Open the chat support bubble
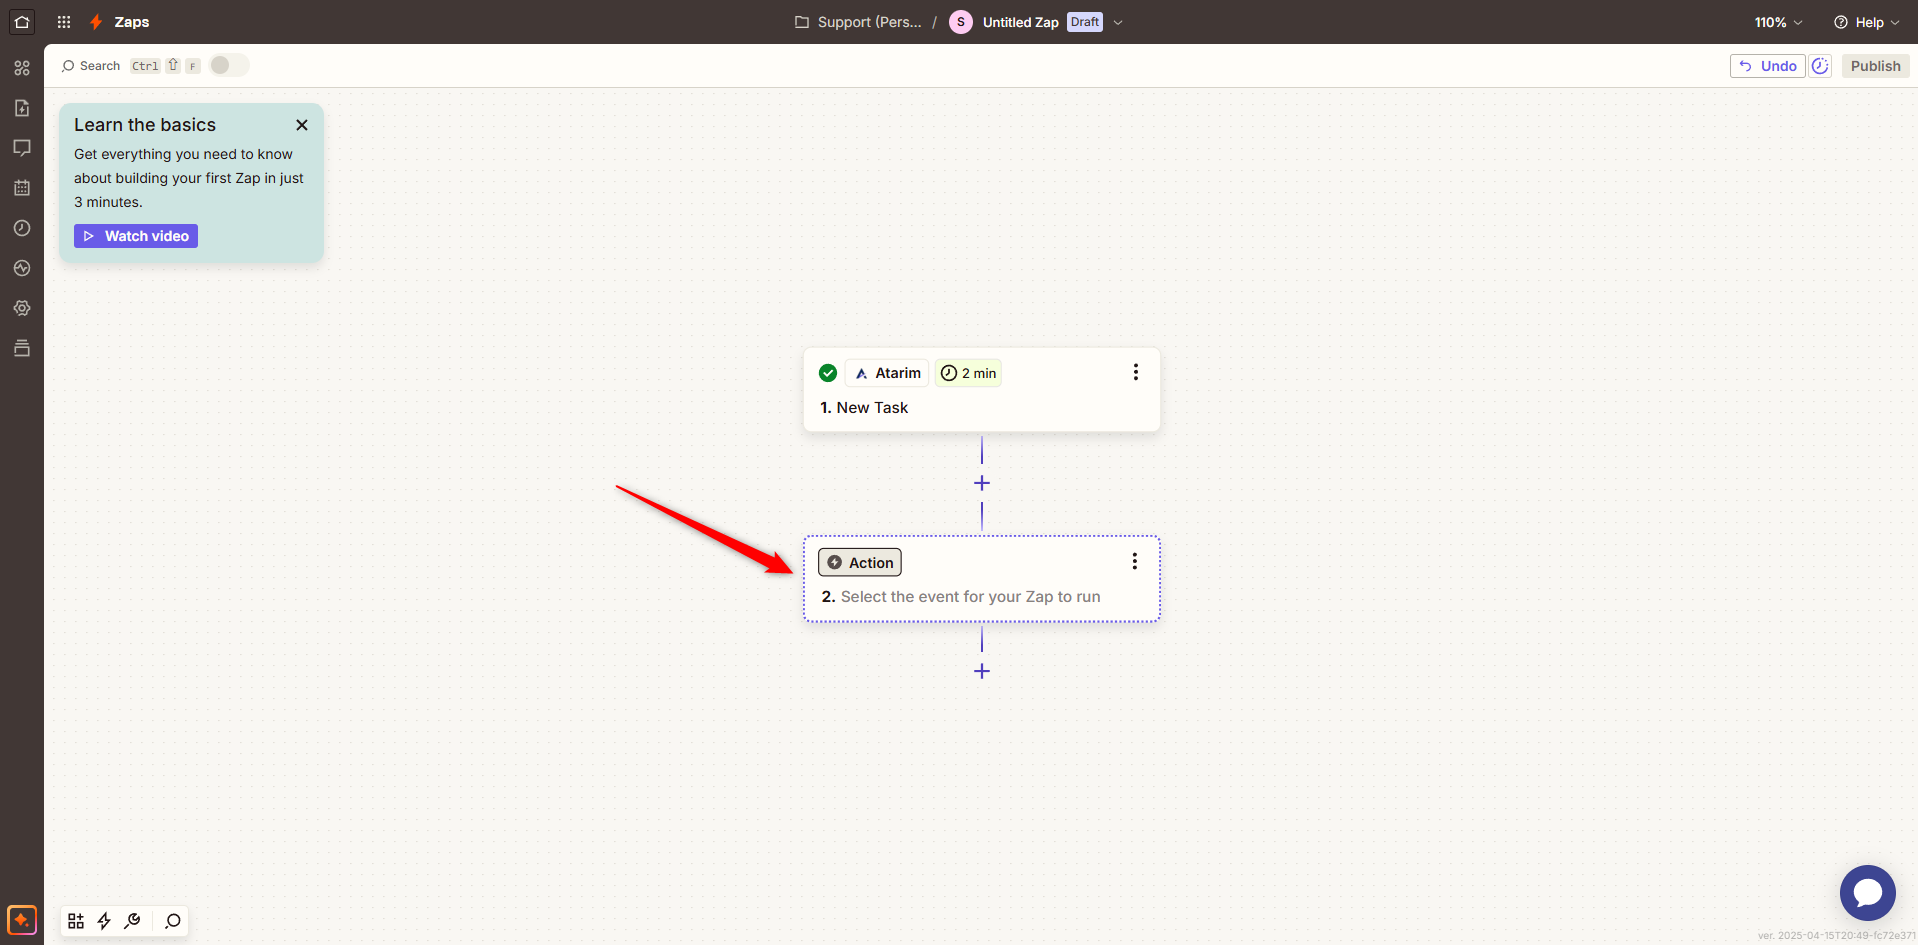This screenshot has width=1918, height=945. tap(1867, 892)
